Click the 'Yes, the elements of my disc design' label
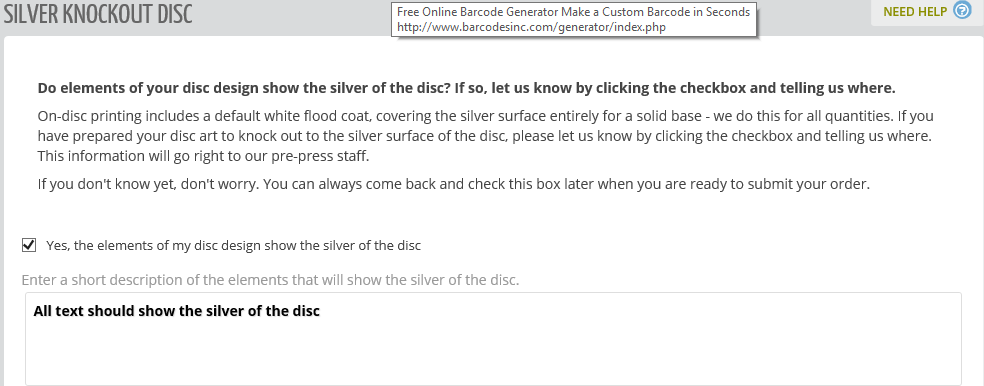The height and width of the screenshot is (386, 984). 233,245
